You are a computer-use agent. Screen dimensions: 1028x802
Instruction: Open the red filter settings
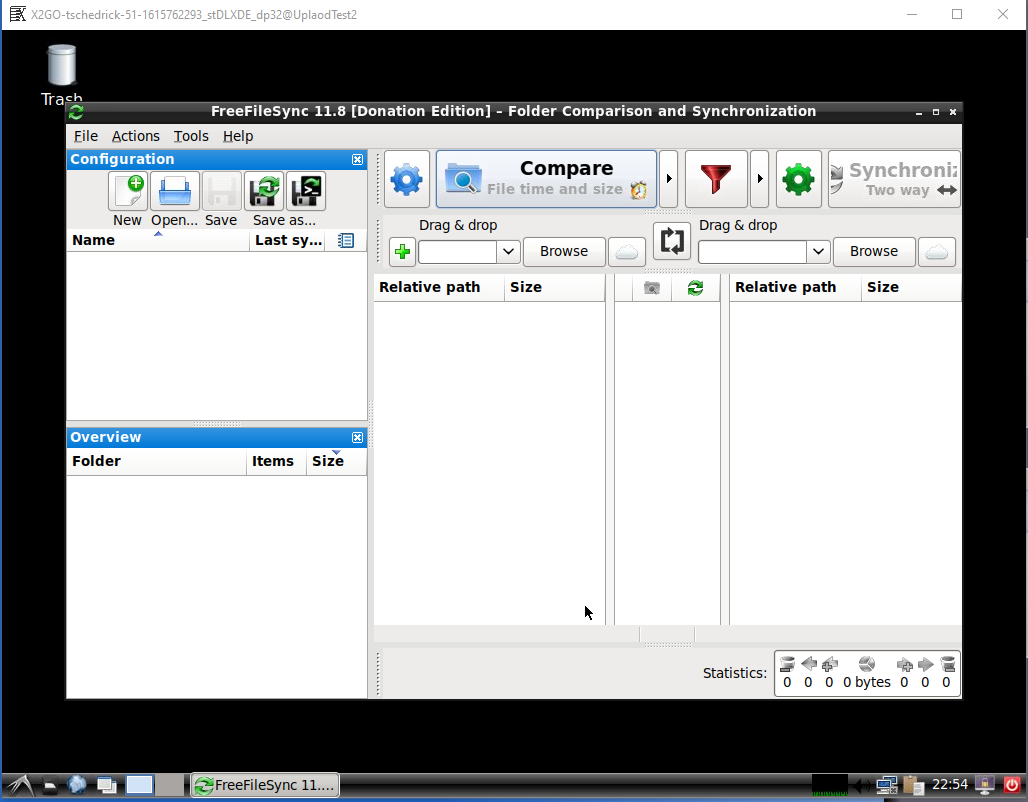point(716,179)
